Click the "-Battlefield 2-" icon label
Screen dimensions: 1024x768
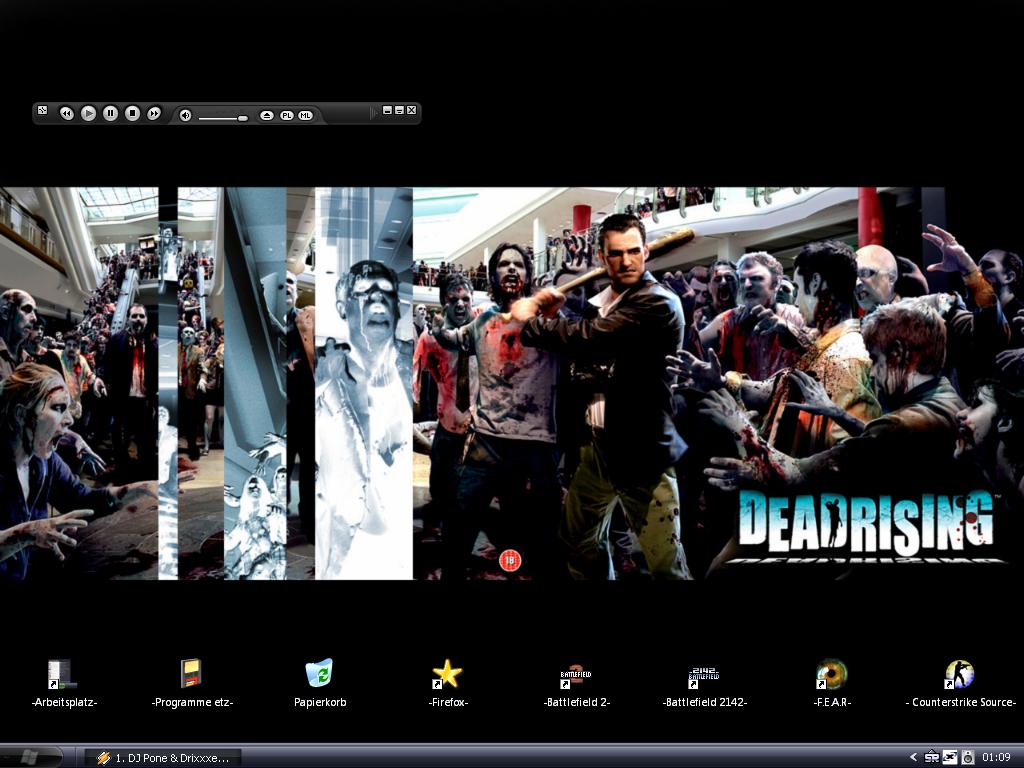(576, 703)
